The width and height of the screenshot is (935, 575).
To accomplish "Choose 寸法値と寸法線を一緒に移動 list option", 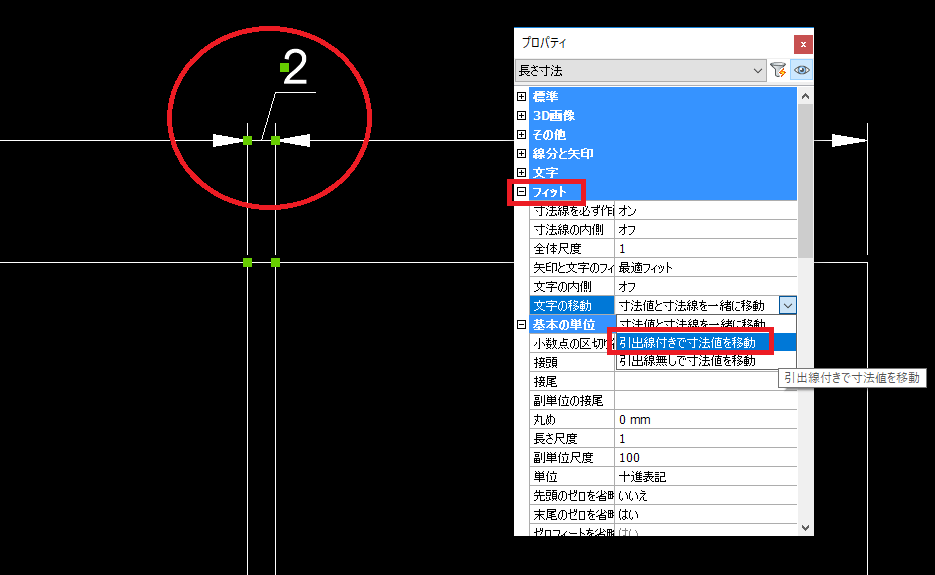I will pyautogui.click(x=706, y=324).
